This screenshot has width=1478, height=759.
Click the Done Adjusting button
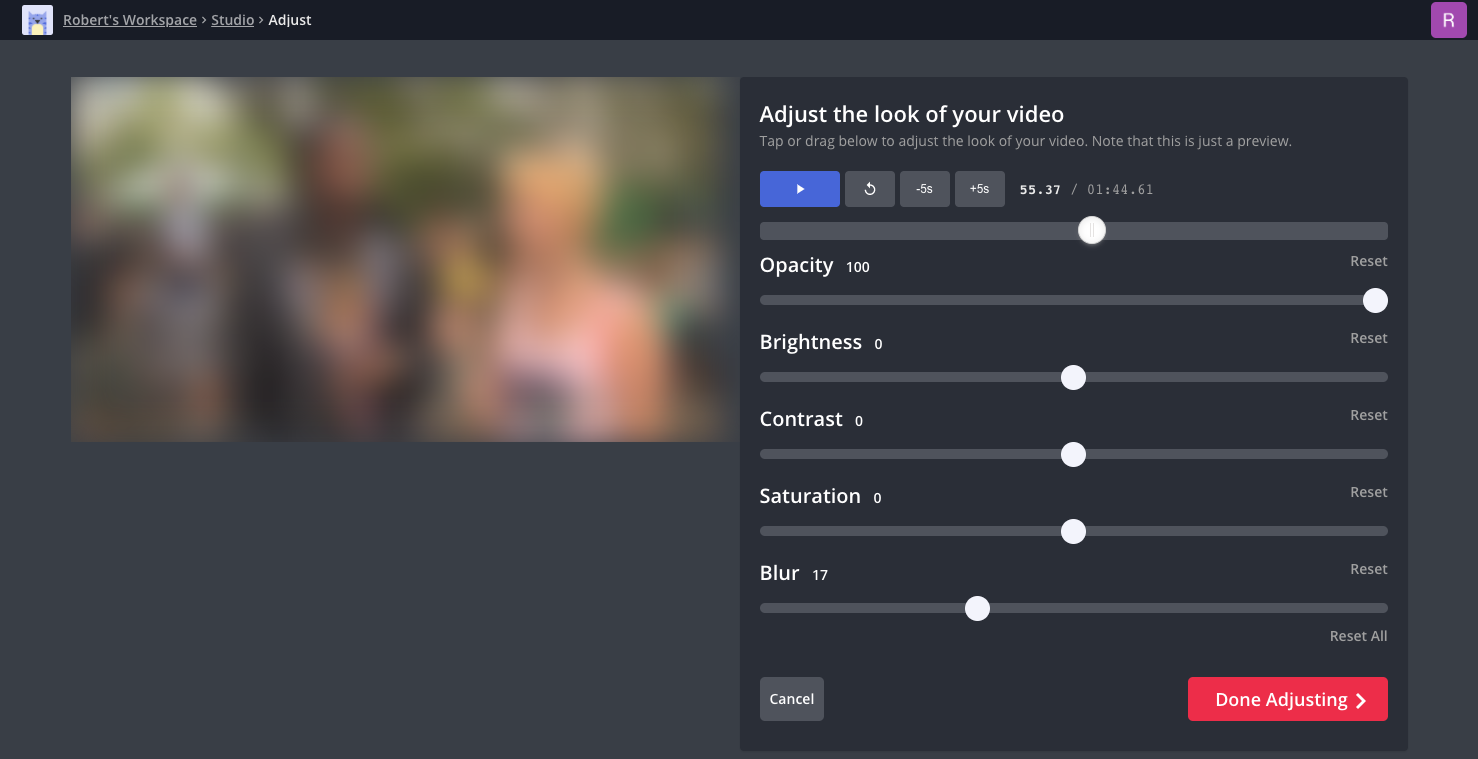coord(1288,700)
